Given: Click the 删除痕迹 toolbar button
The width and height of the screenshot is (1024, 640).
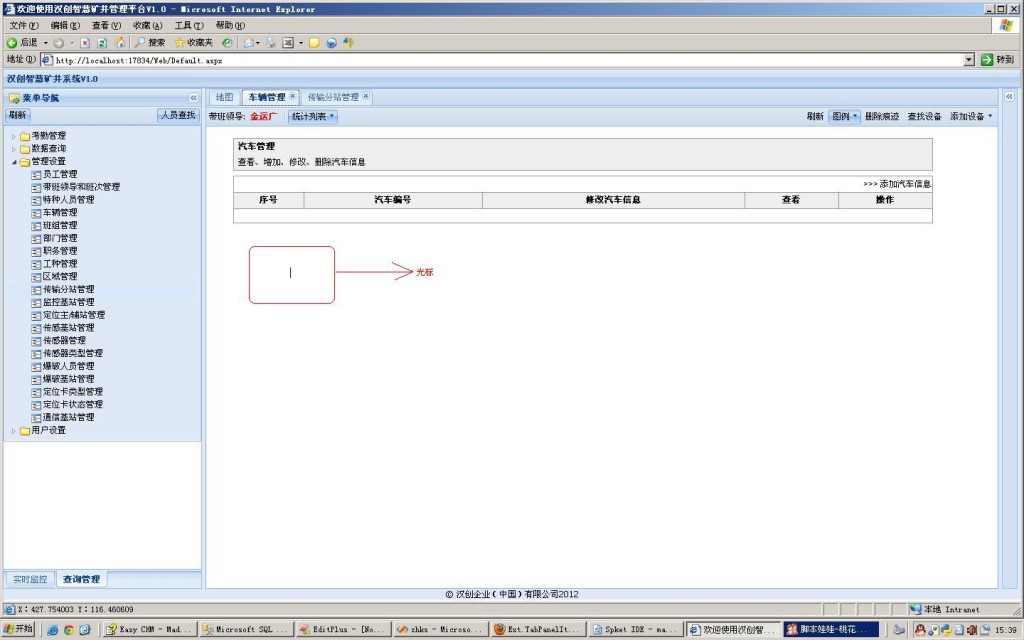Looking at the screenshot, I should tap(882, 116).
